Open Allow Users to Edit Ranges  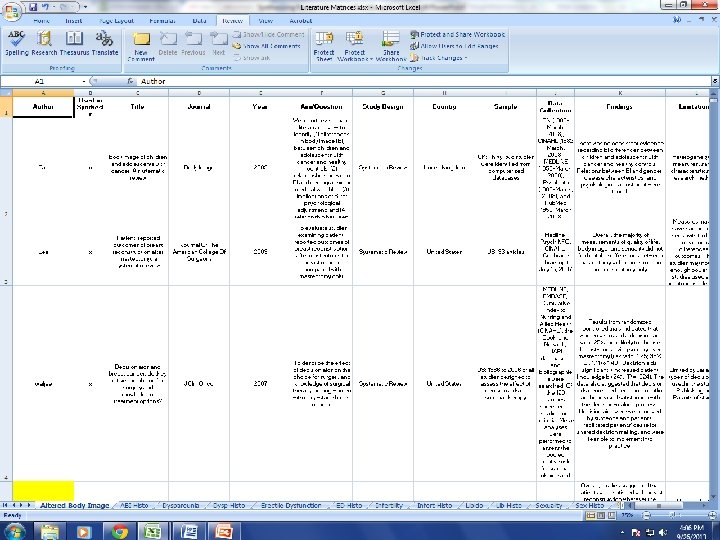pos(454,46)
